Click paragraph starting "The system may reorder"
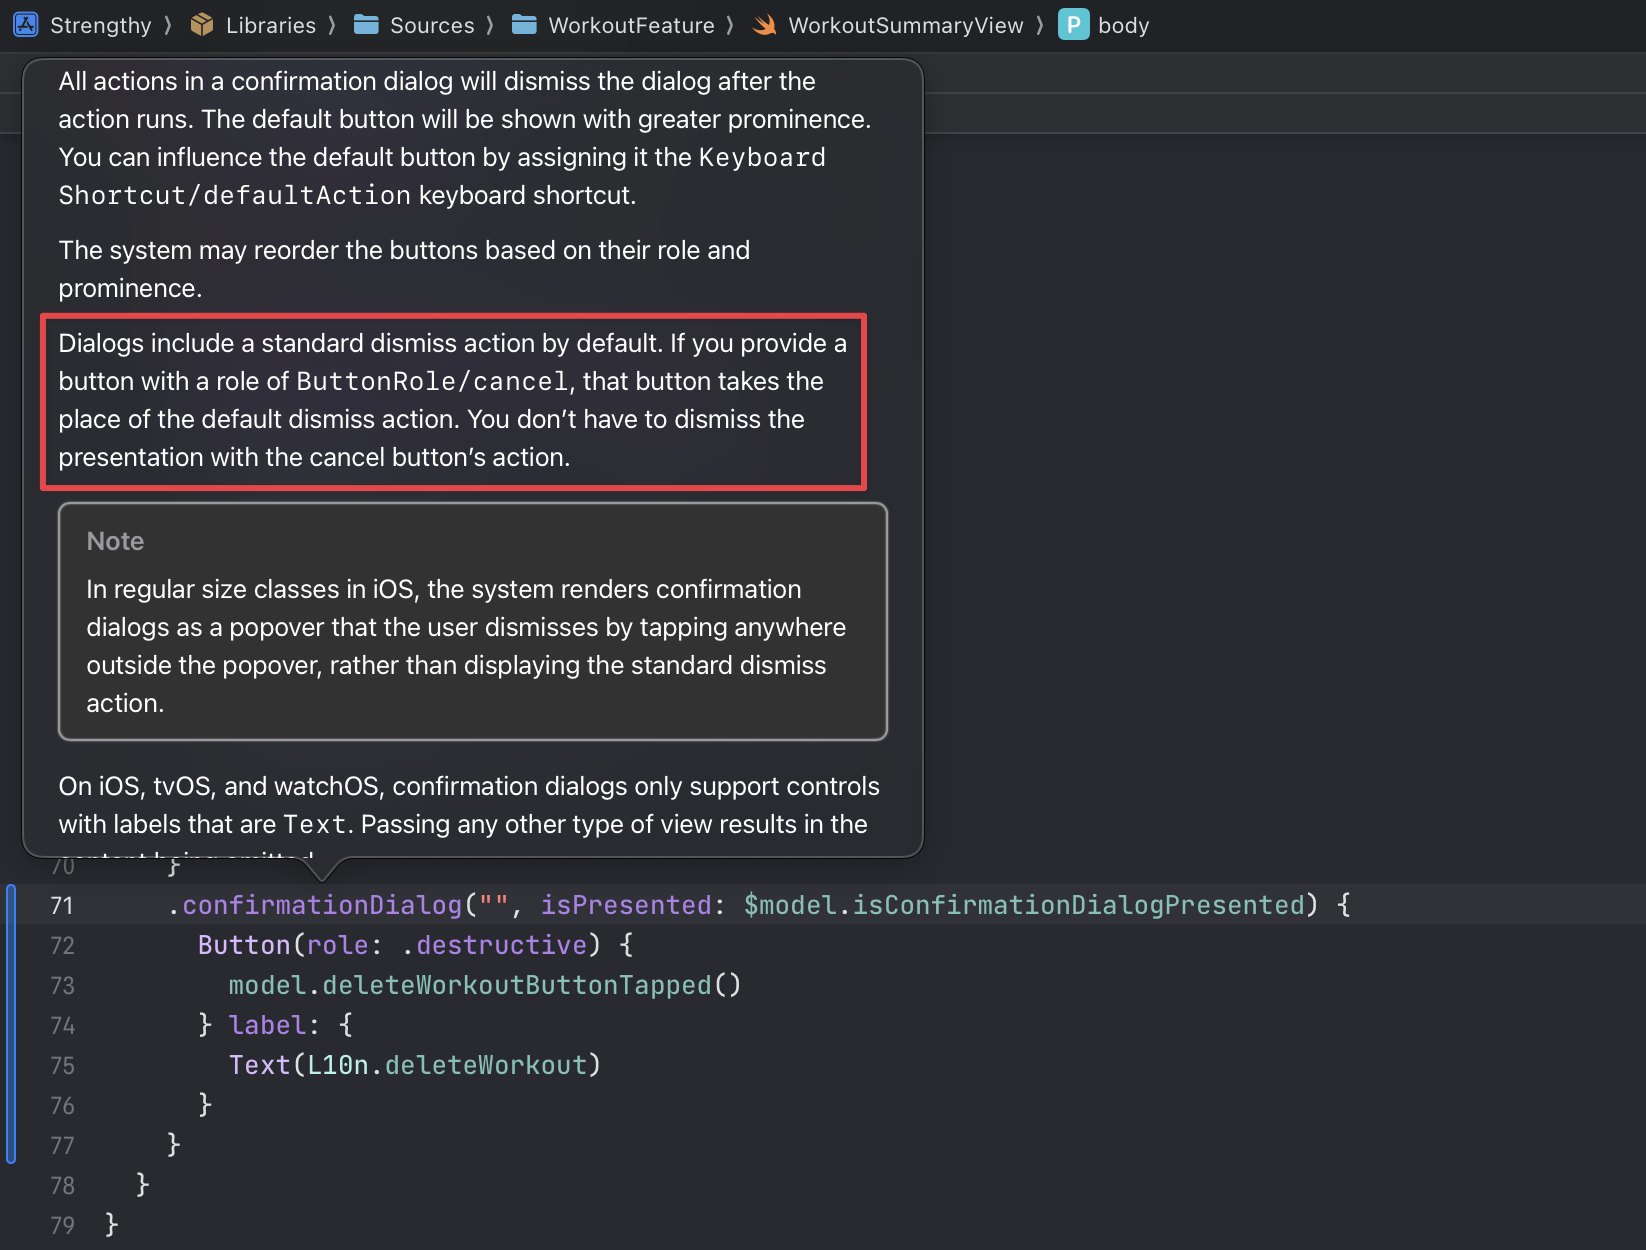This screenshot has height=1250, width=1646. [404, 269]
